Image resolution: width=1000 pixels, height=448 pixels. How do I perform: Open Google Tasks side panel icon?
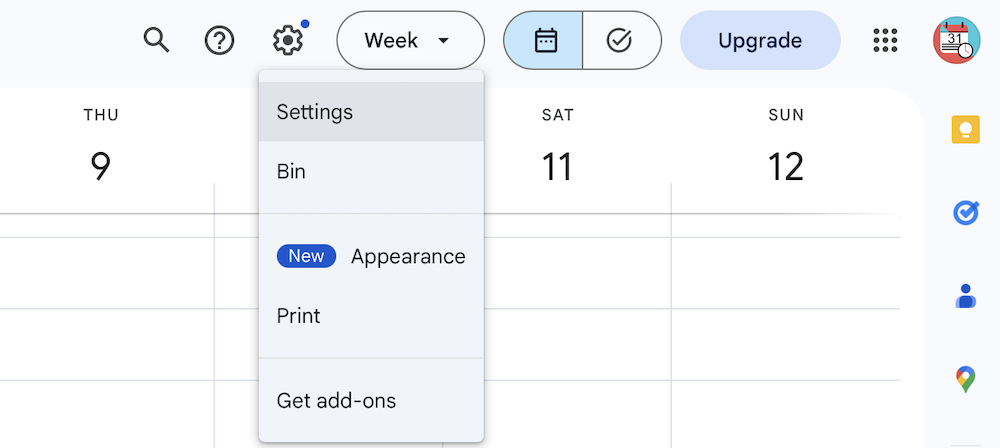(965, 213)
